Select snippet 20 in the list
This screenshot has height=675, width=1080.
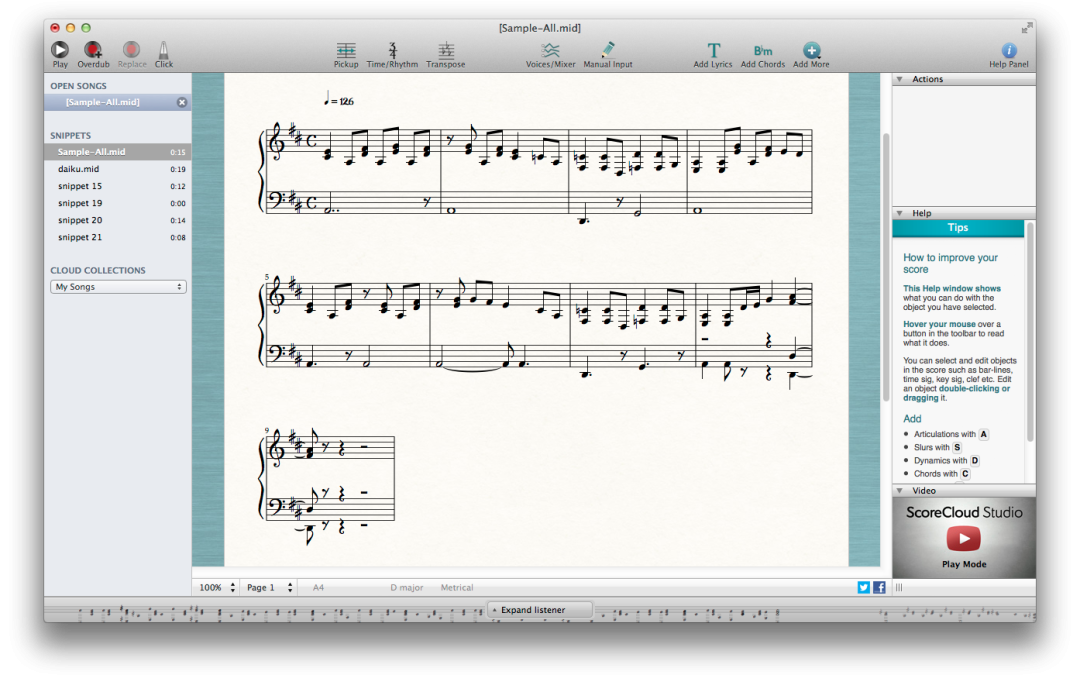[x=80, y=220]
